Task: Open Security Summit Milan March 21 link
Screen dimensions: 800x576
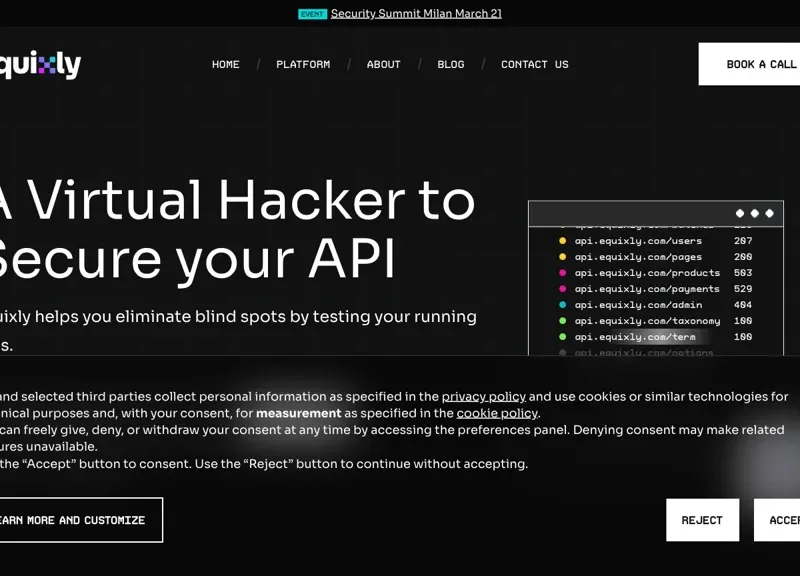Action: pos(416,14)
